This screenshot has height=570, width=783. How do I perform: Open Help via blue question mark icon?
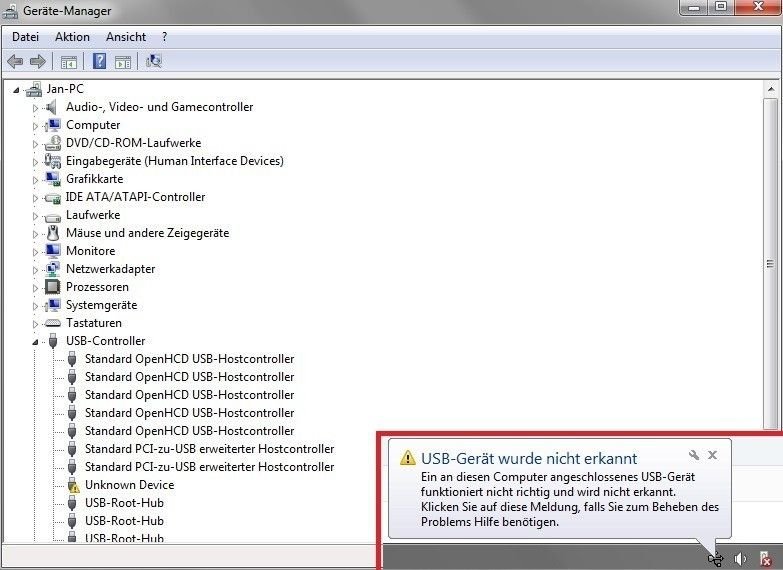[x=99, y=61]
